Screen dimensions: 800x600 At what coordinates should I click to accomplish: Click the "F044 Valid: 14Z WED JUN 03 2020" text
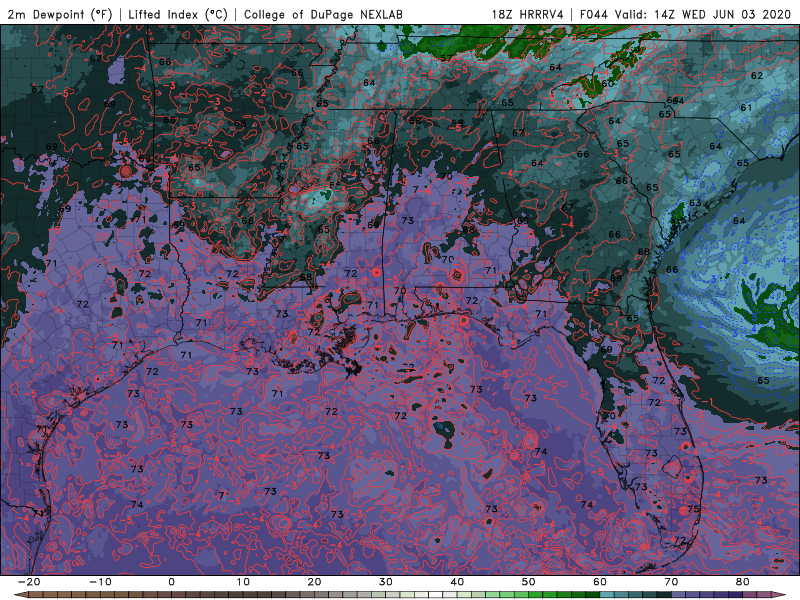[685, 14]
